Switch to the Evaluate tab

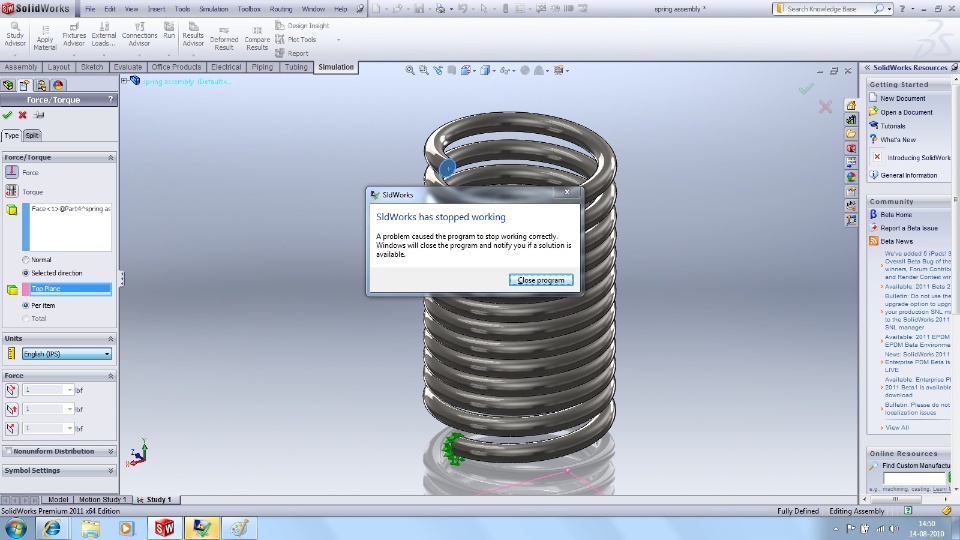pyautogui.click(x=127, y=67)
